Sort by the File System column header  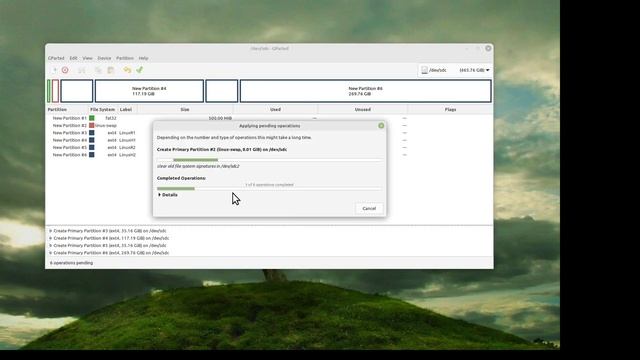click(102, 110)
